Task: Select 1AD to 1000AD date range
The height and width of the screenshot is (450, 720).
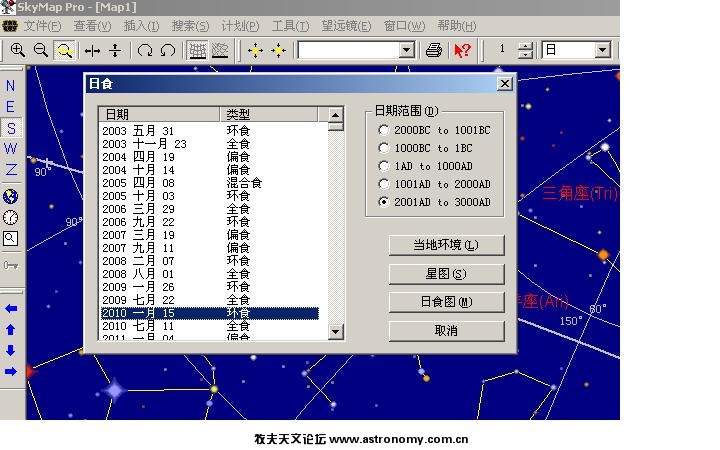Action: [384, 166]
